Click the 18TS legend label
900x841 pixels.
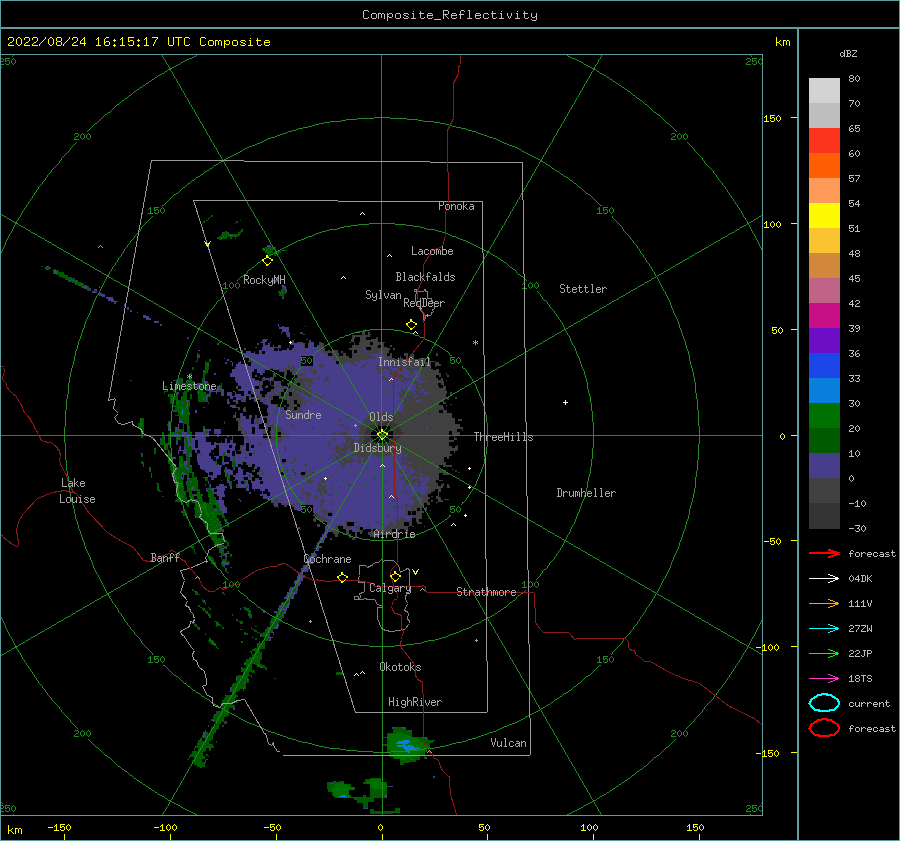click(860, 679)
